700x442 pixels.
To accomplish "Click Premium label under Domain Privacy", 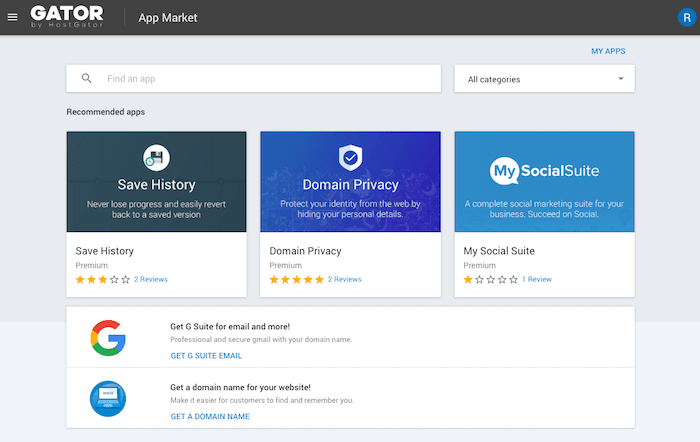I will coord(286,265).
